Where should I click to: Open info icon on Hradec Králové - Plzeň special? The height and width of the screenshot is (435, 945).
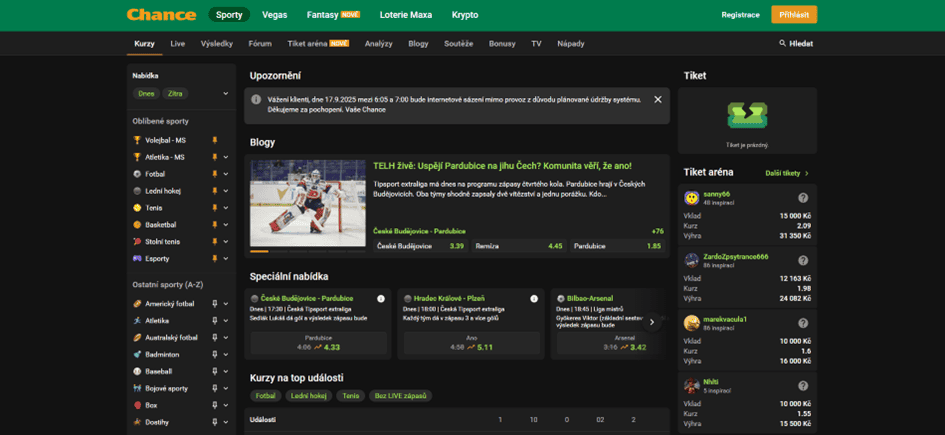[534, 298]
